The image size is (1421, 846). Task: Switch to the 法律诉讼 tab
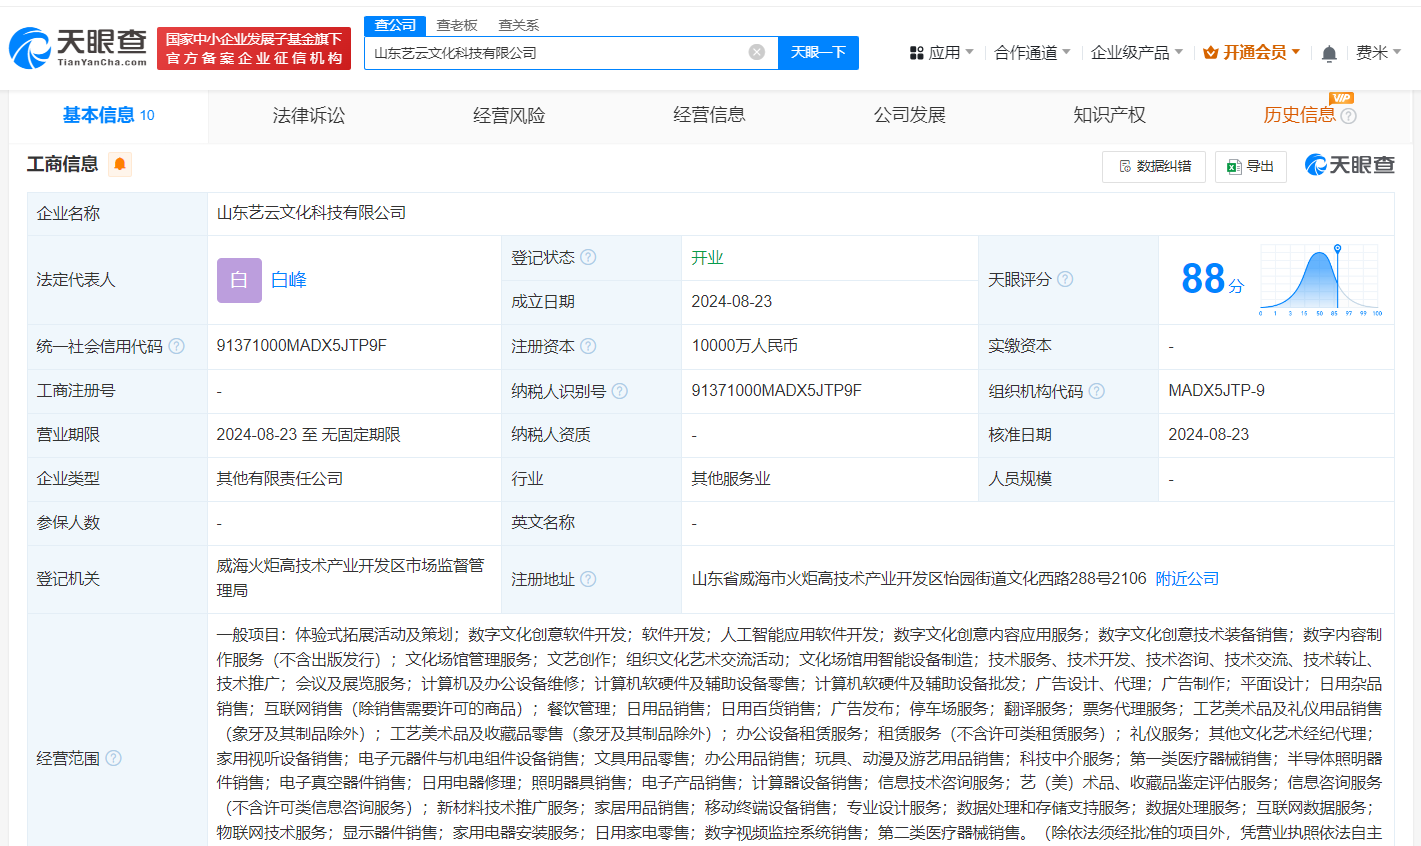[x=309, y=115]
